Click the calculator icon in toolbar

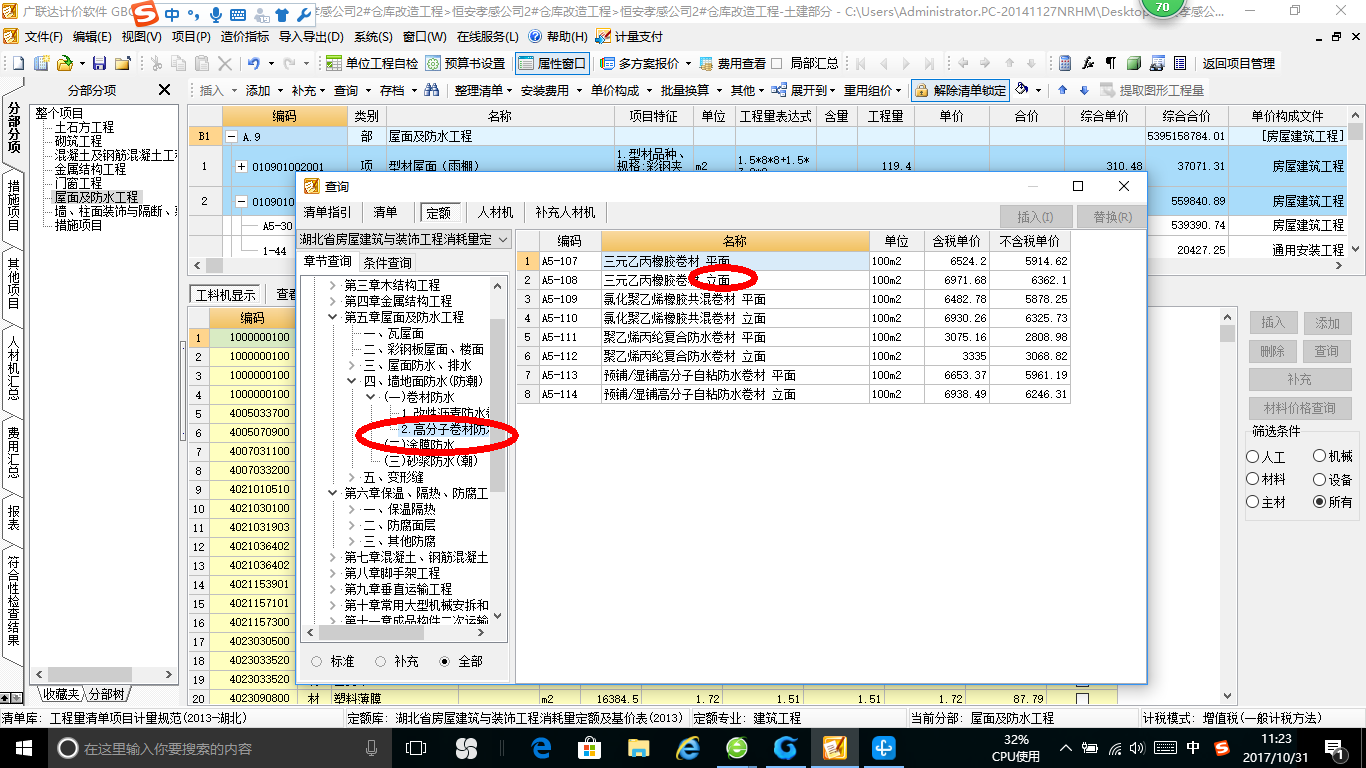(x=1065, y=63)
